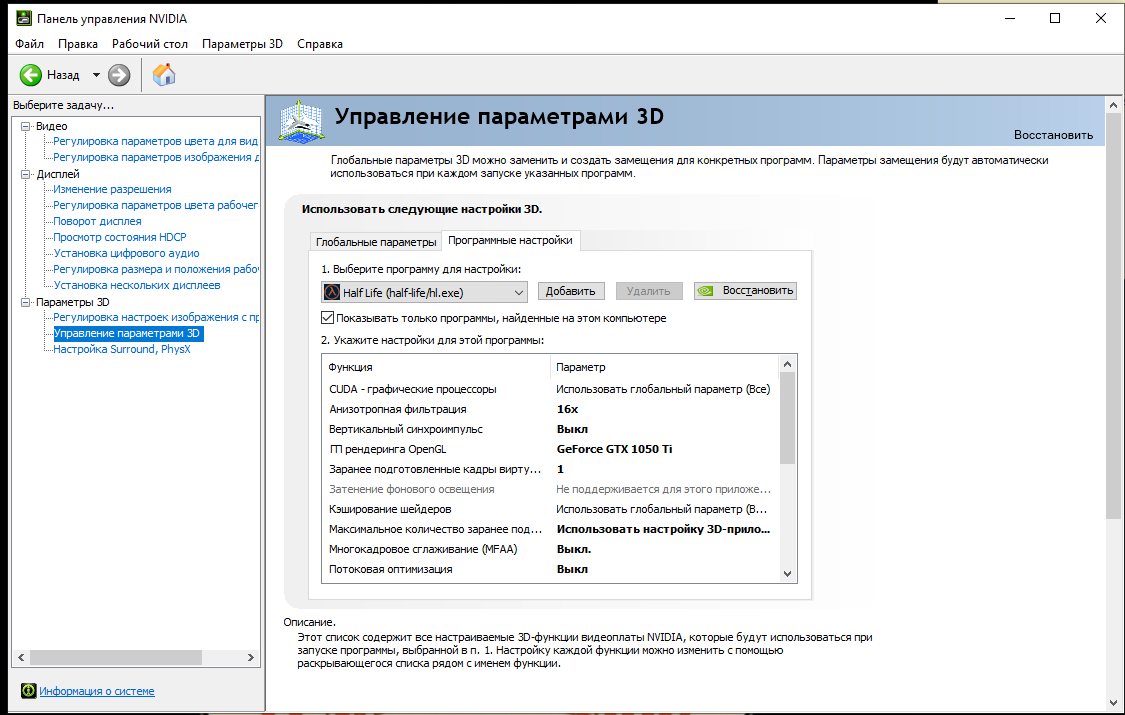Click the disabled Удалить button
Viewport: 1125px width, 715px height.
pos(649,291)
